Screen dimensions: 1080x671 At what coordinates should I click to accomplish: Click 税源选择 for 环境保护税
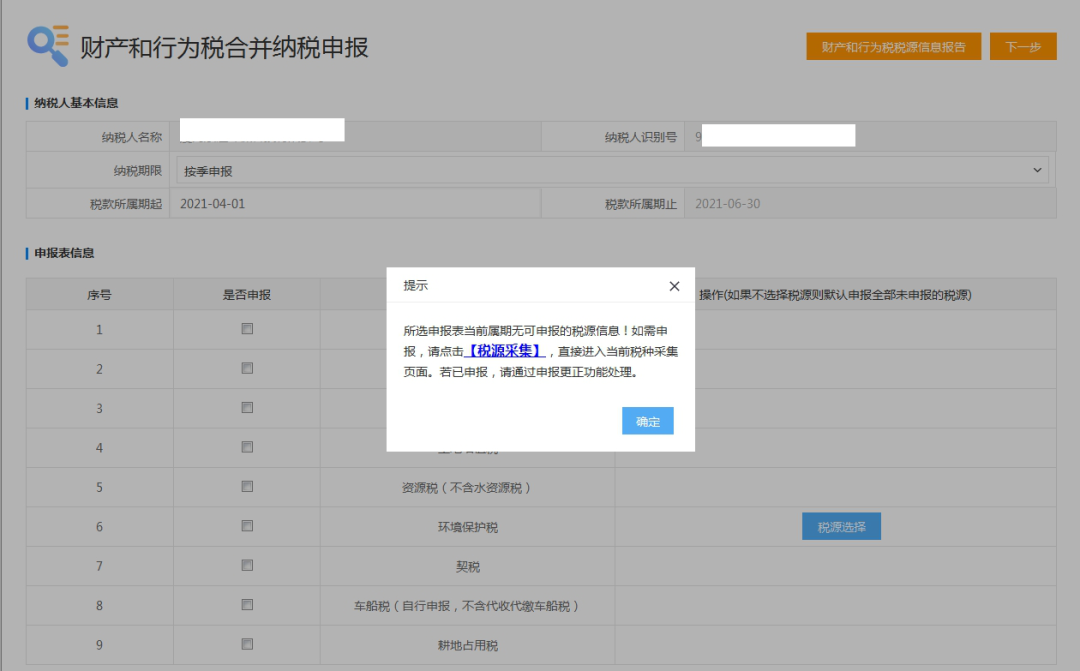pyautogui.click(x=842, y=525)
